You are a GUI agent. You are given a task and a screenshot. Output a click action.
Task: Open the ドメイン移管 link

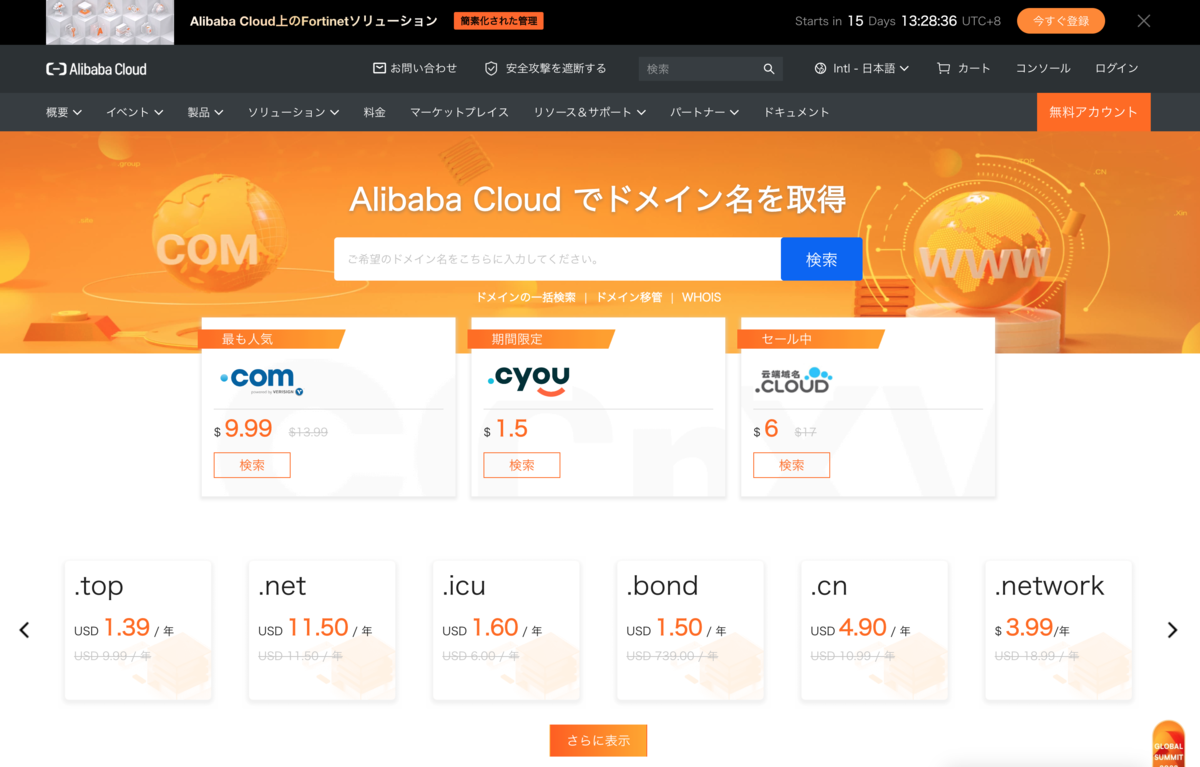click(629, 297)
